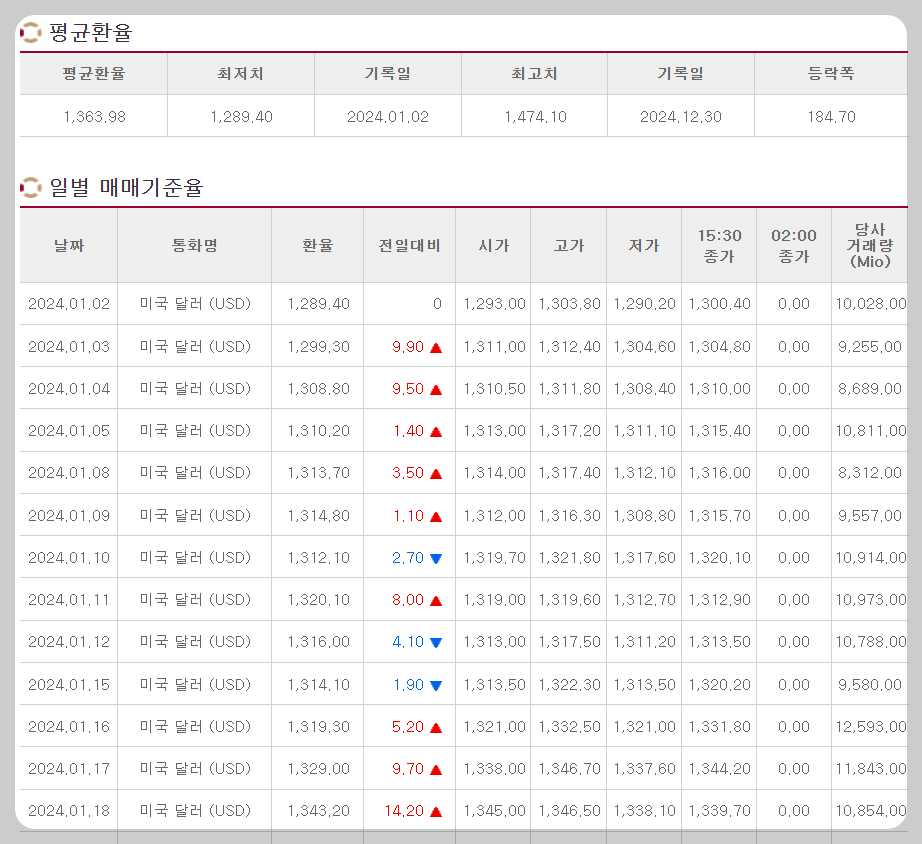Select exchange rate 1,299.30
The width and height of the screenshot is (922, 844).
(x=318, y=346)
